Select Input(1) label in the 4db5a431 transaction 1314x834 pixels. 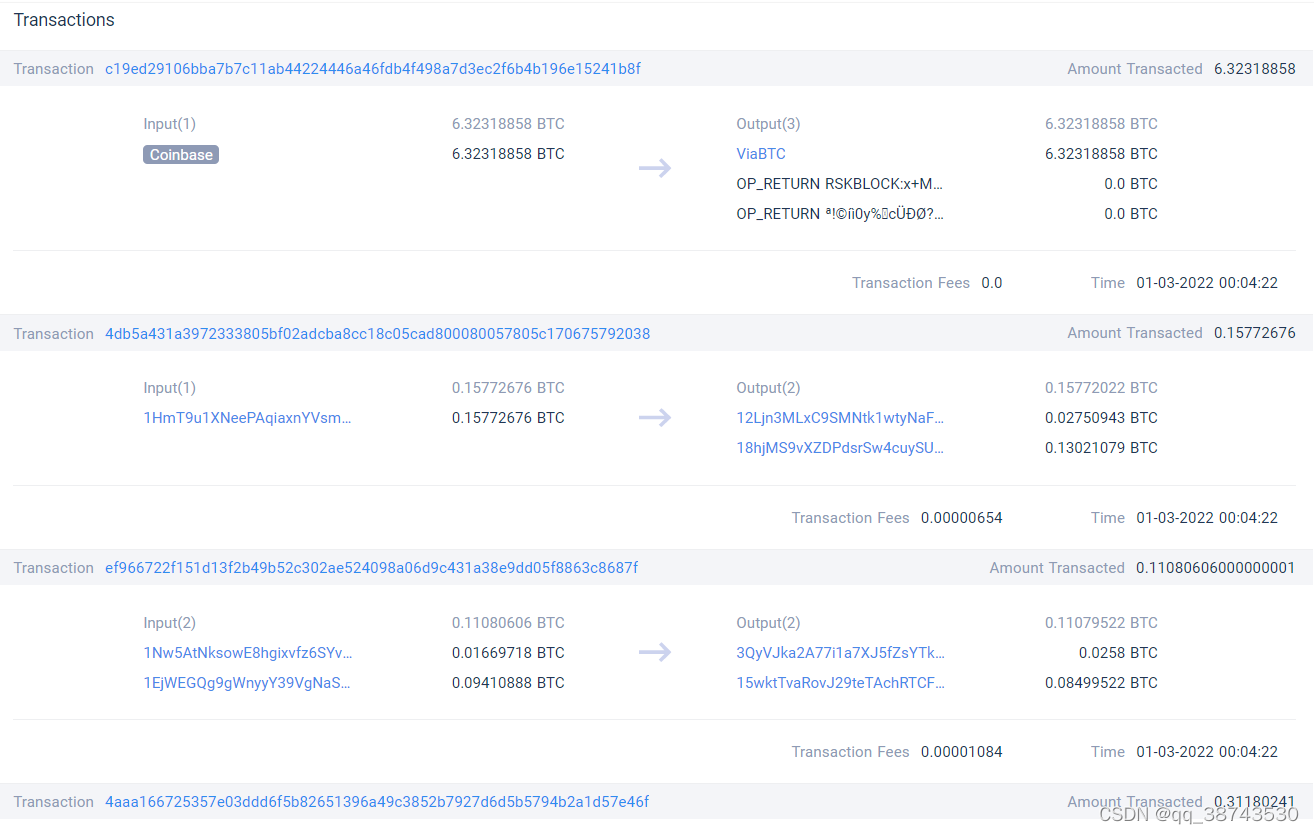coord(170,388)
